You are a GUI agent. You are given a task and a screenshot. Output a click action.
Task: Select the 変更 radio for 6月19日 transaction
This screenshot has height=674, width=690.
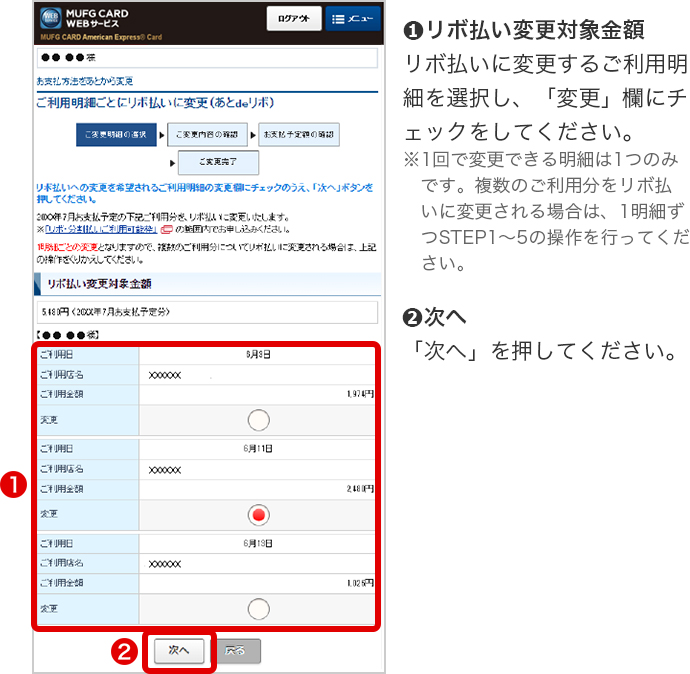(x=258, y=608)
